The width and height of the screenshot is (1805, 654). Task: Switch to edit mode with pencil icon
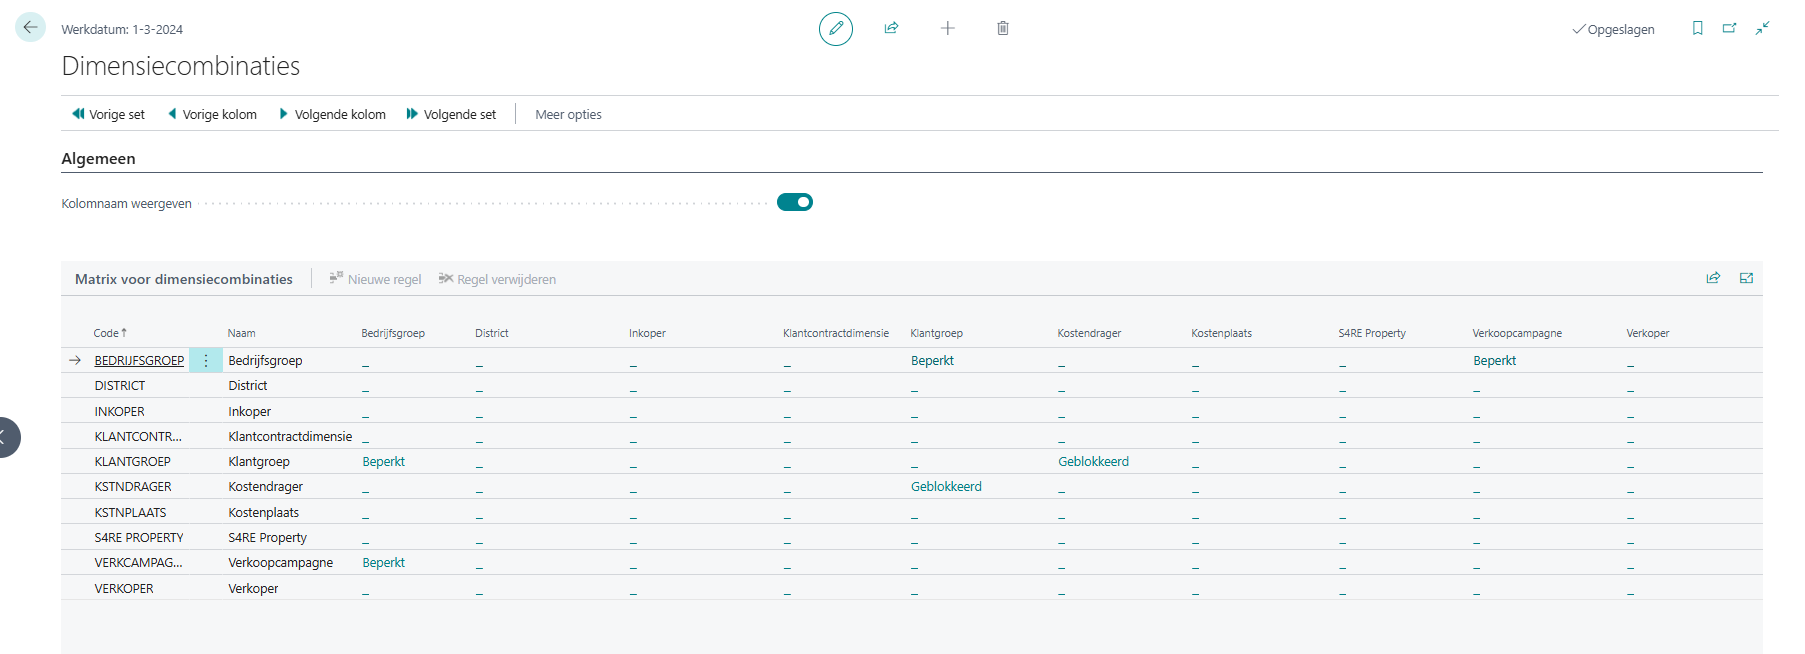coord(836,29)
